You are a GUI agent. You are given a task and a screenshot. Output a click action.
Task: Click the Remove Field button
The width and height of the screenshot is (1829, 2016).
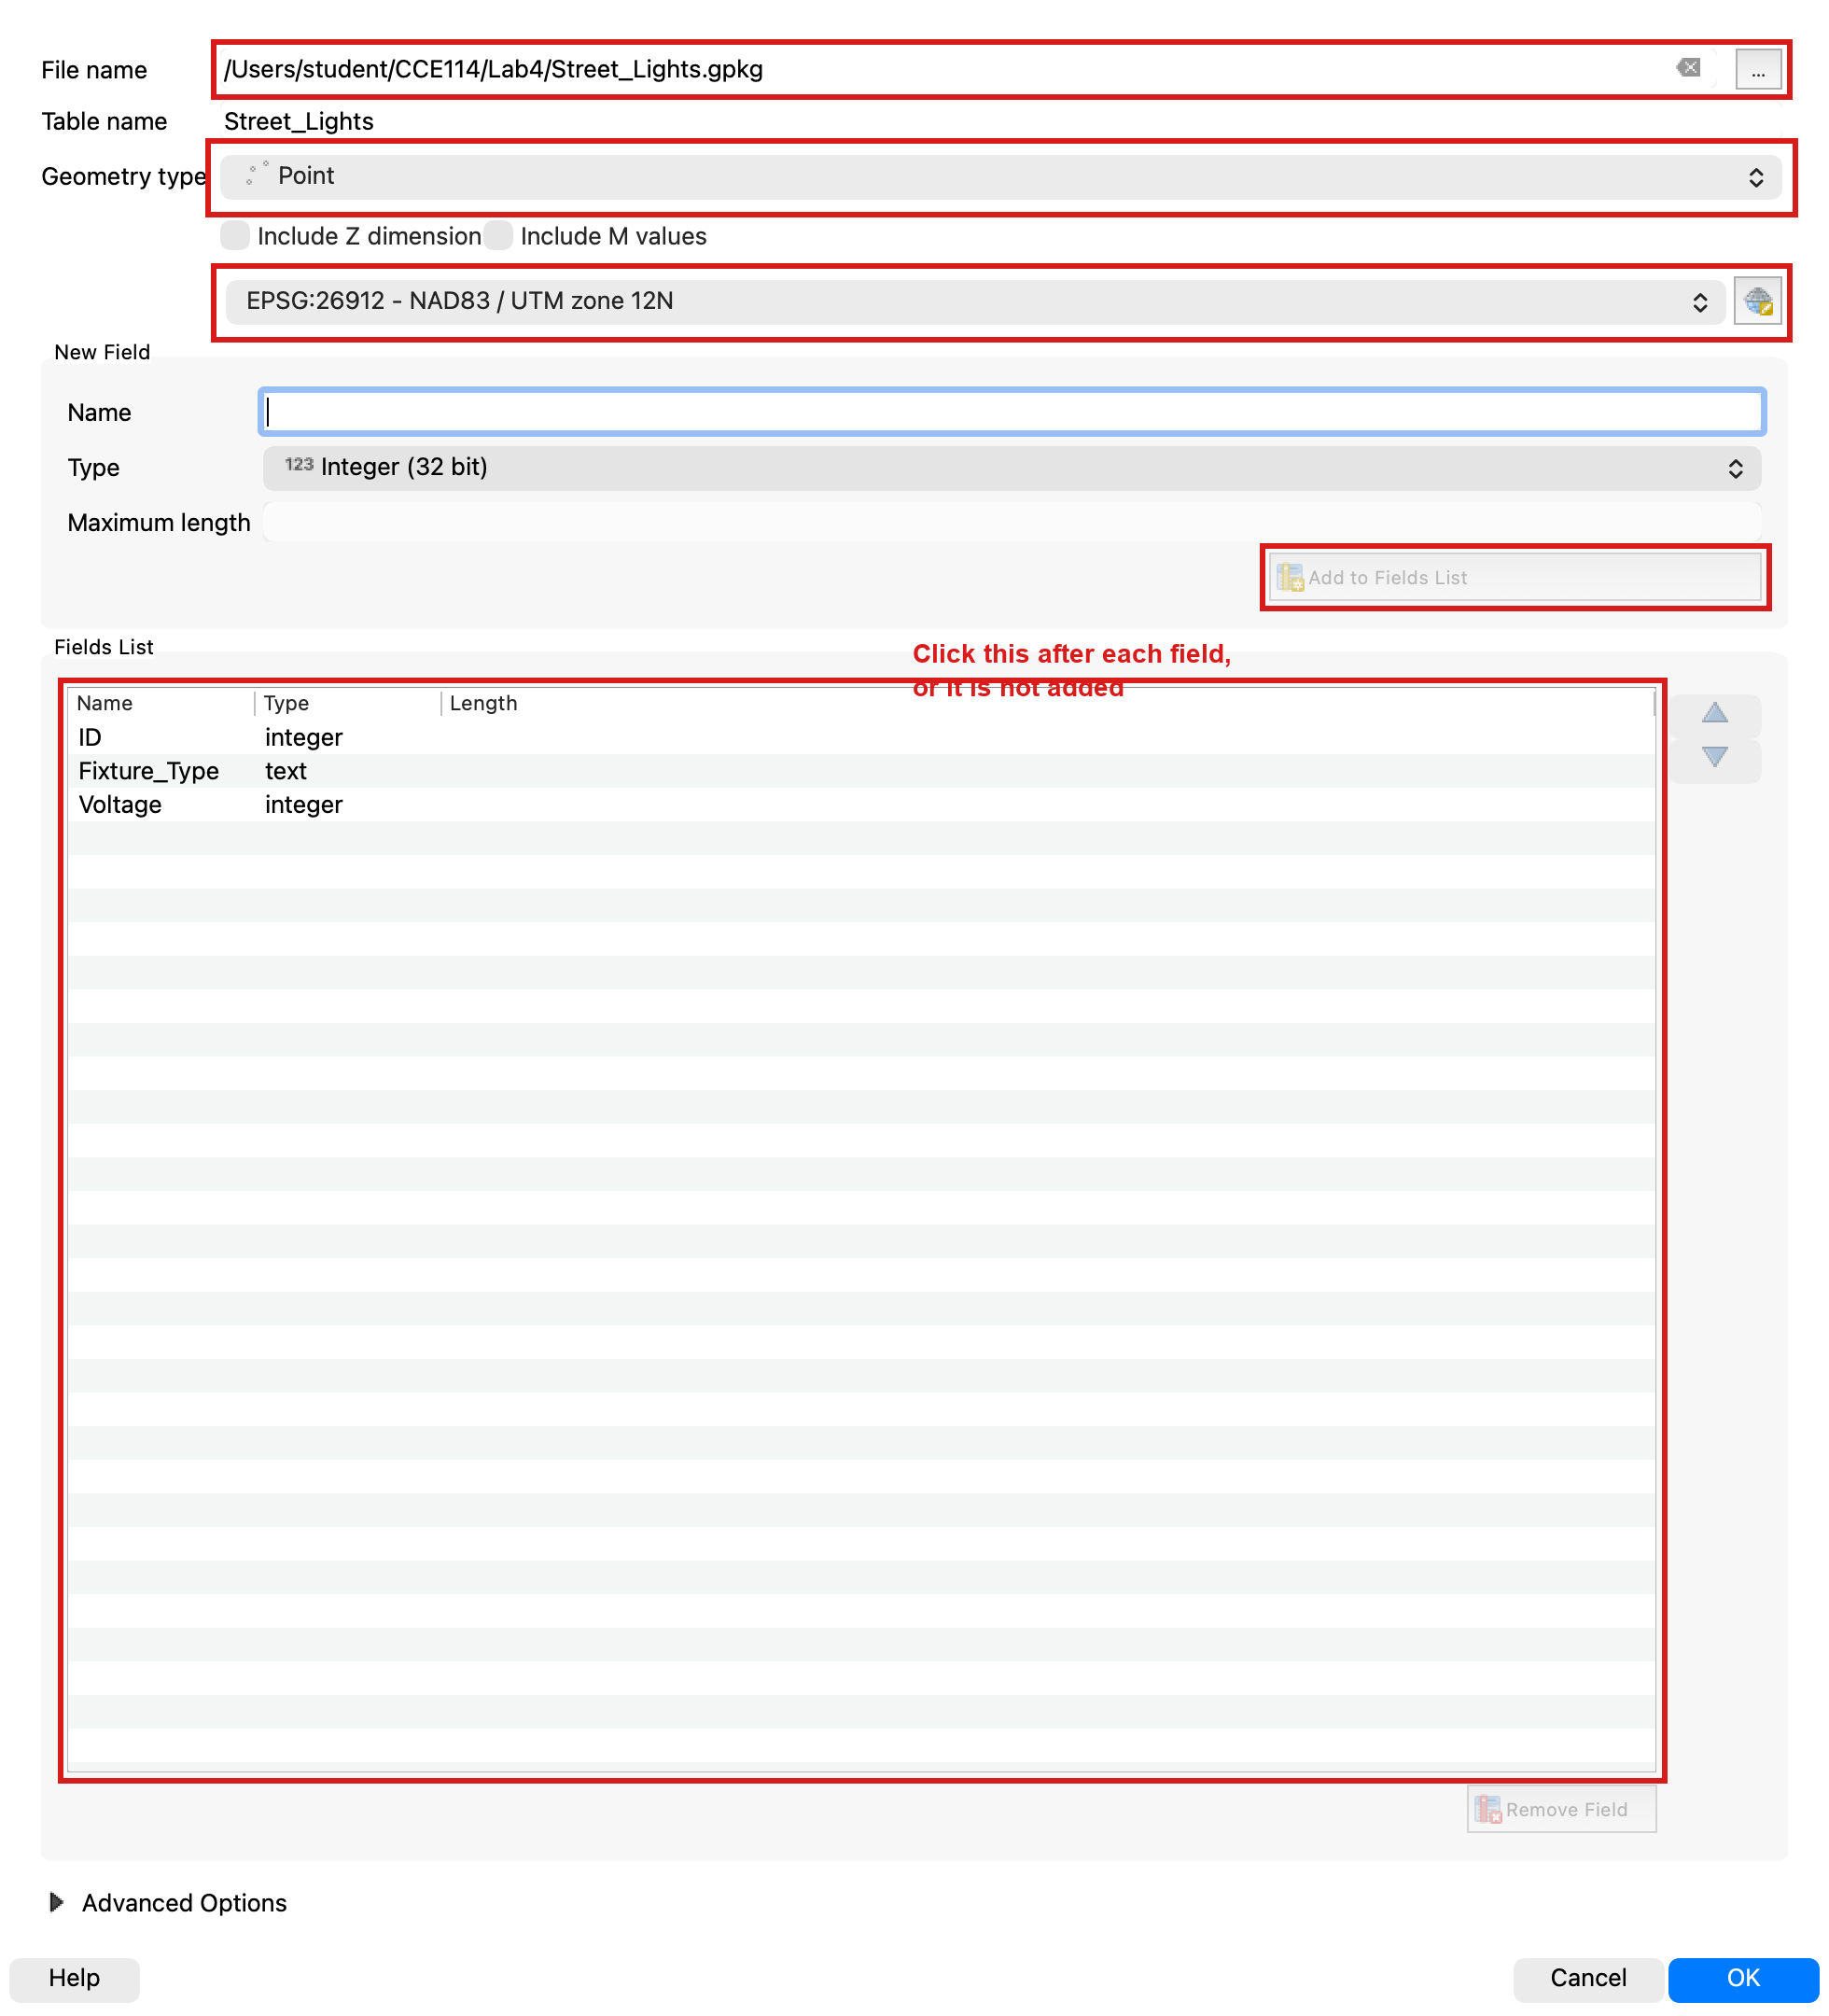1562,1810
